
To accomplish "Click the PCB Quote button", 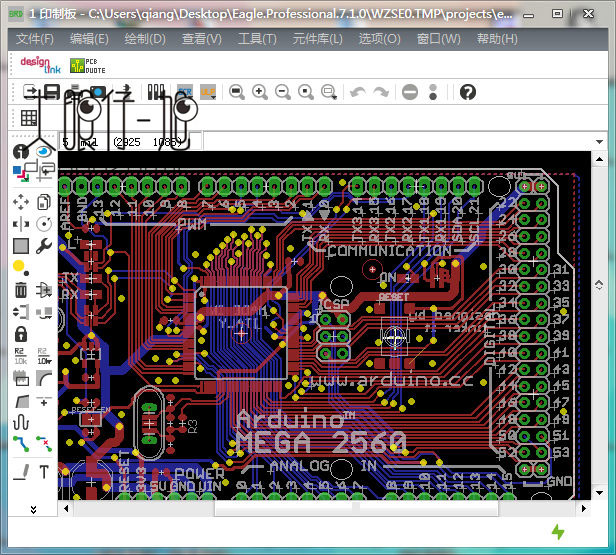I will [88, 66].
